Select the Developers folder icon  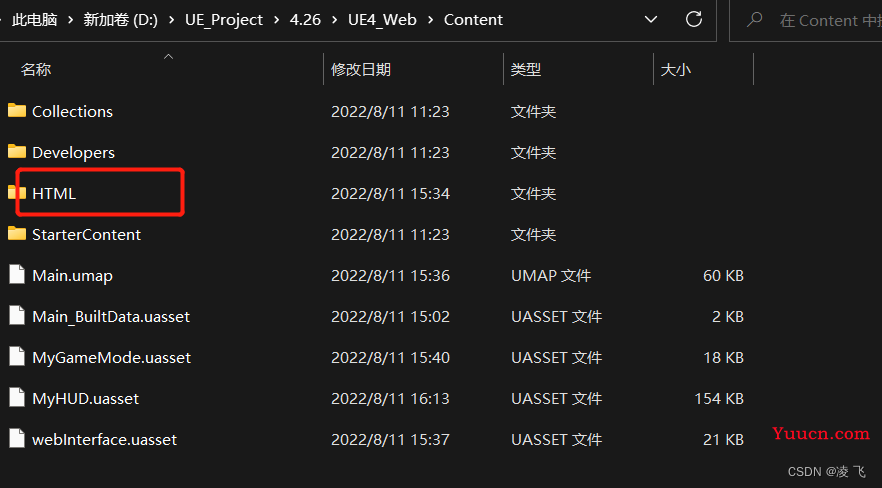(x=17, y=152)
